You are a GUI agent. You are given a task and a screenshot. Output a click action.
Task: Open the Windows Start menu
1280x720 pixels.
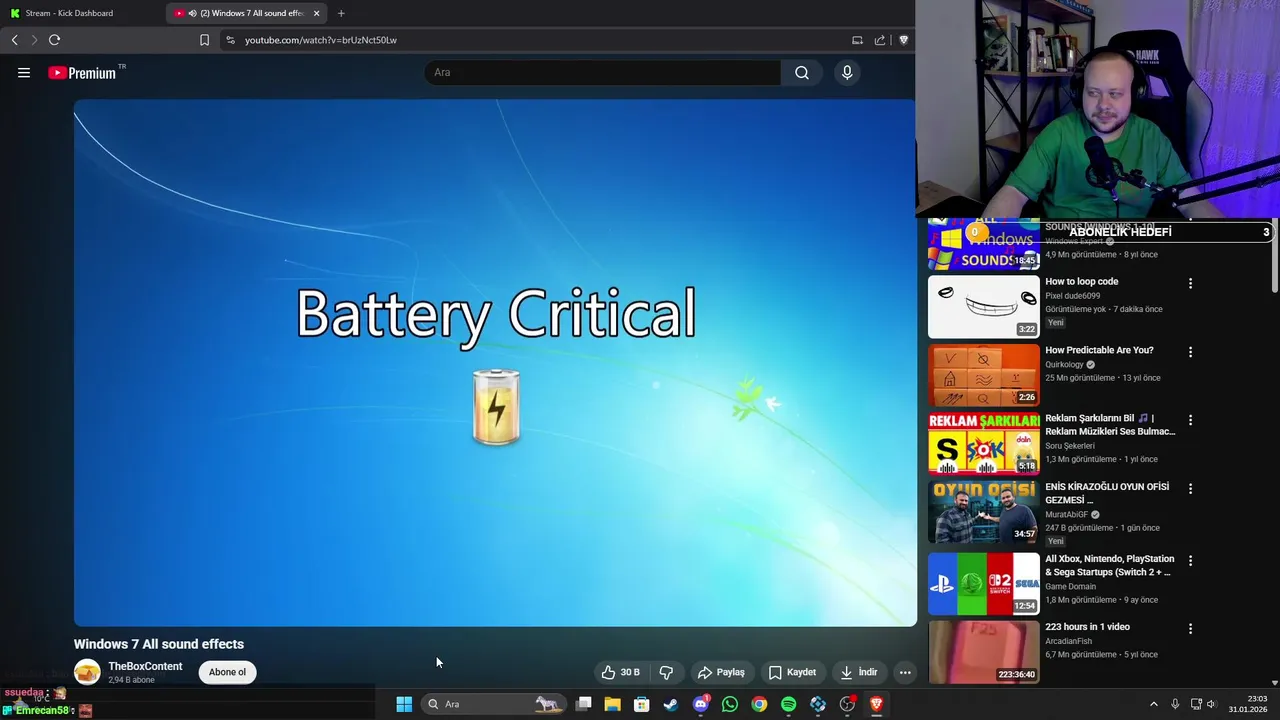click(404, 704)
